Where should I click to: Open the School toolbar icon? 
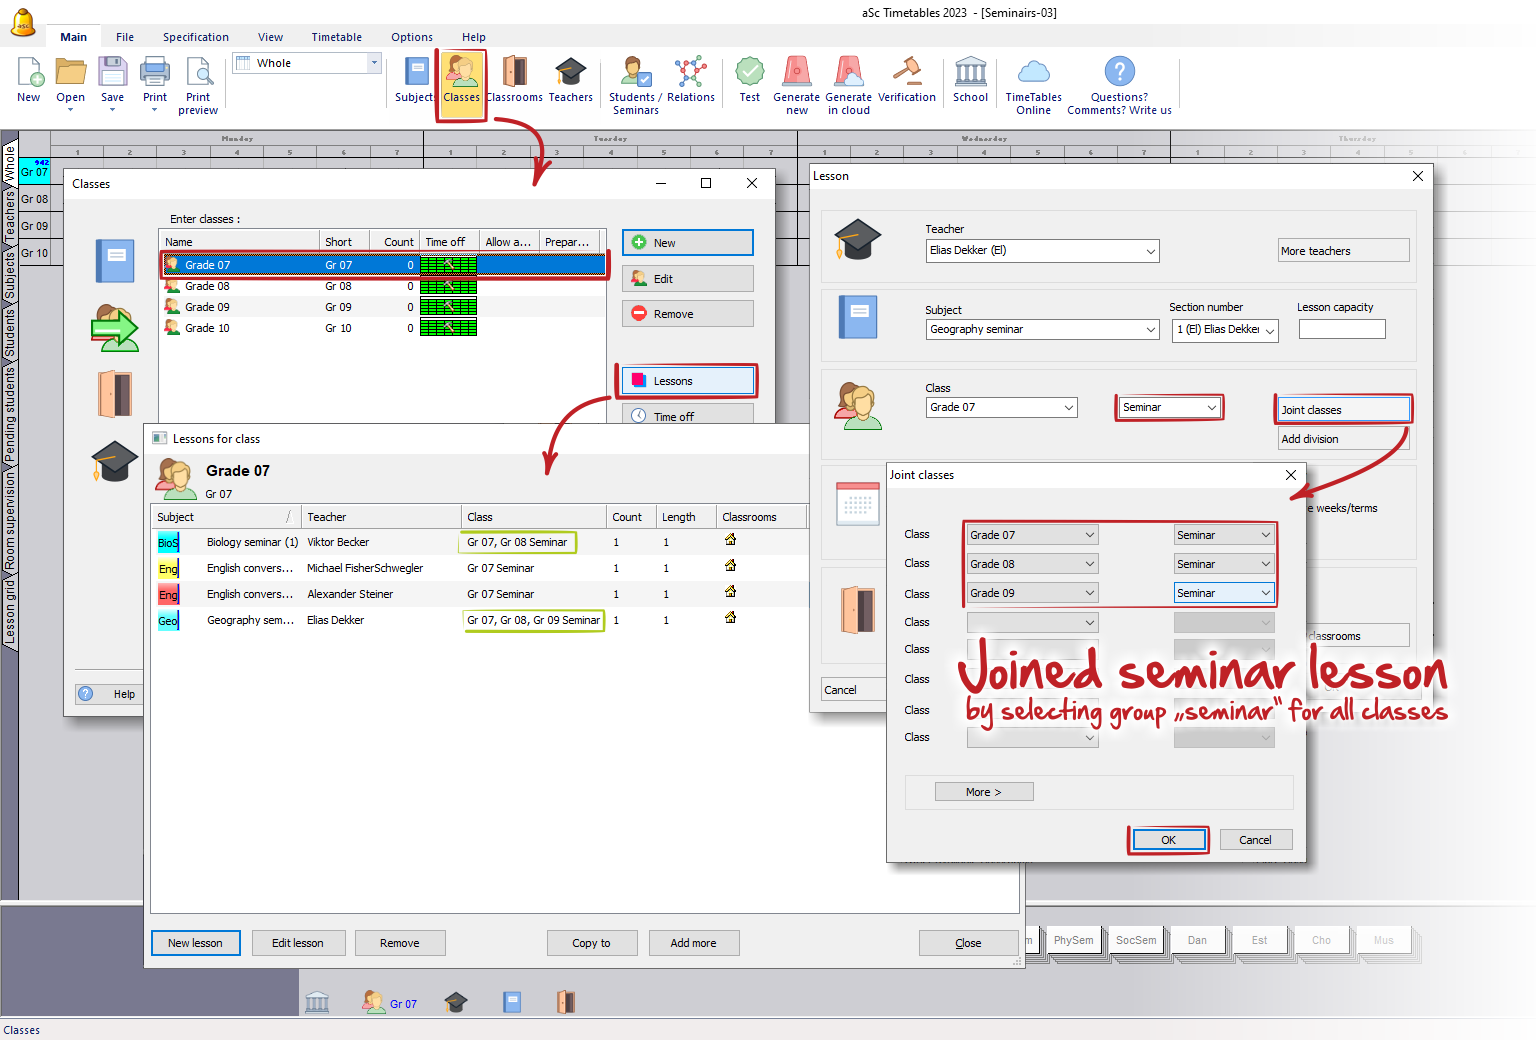click(x=970, y=80)
